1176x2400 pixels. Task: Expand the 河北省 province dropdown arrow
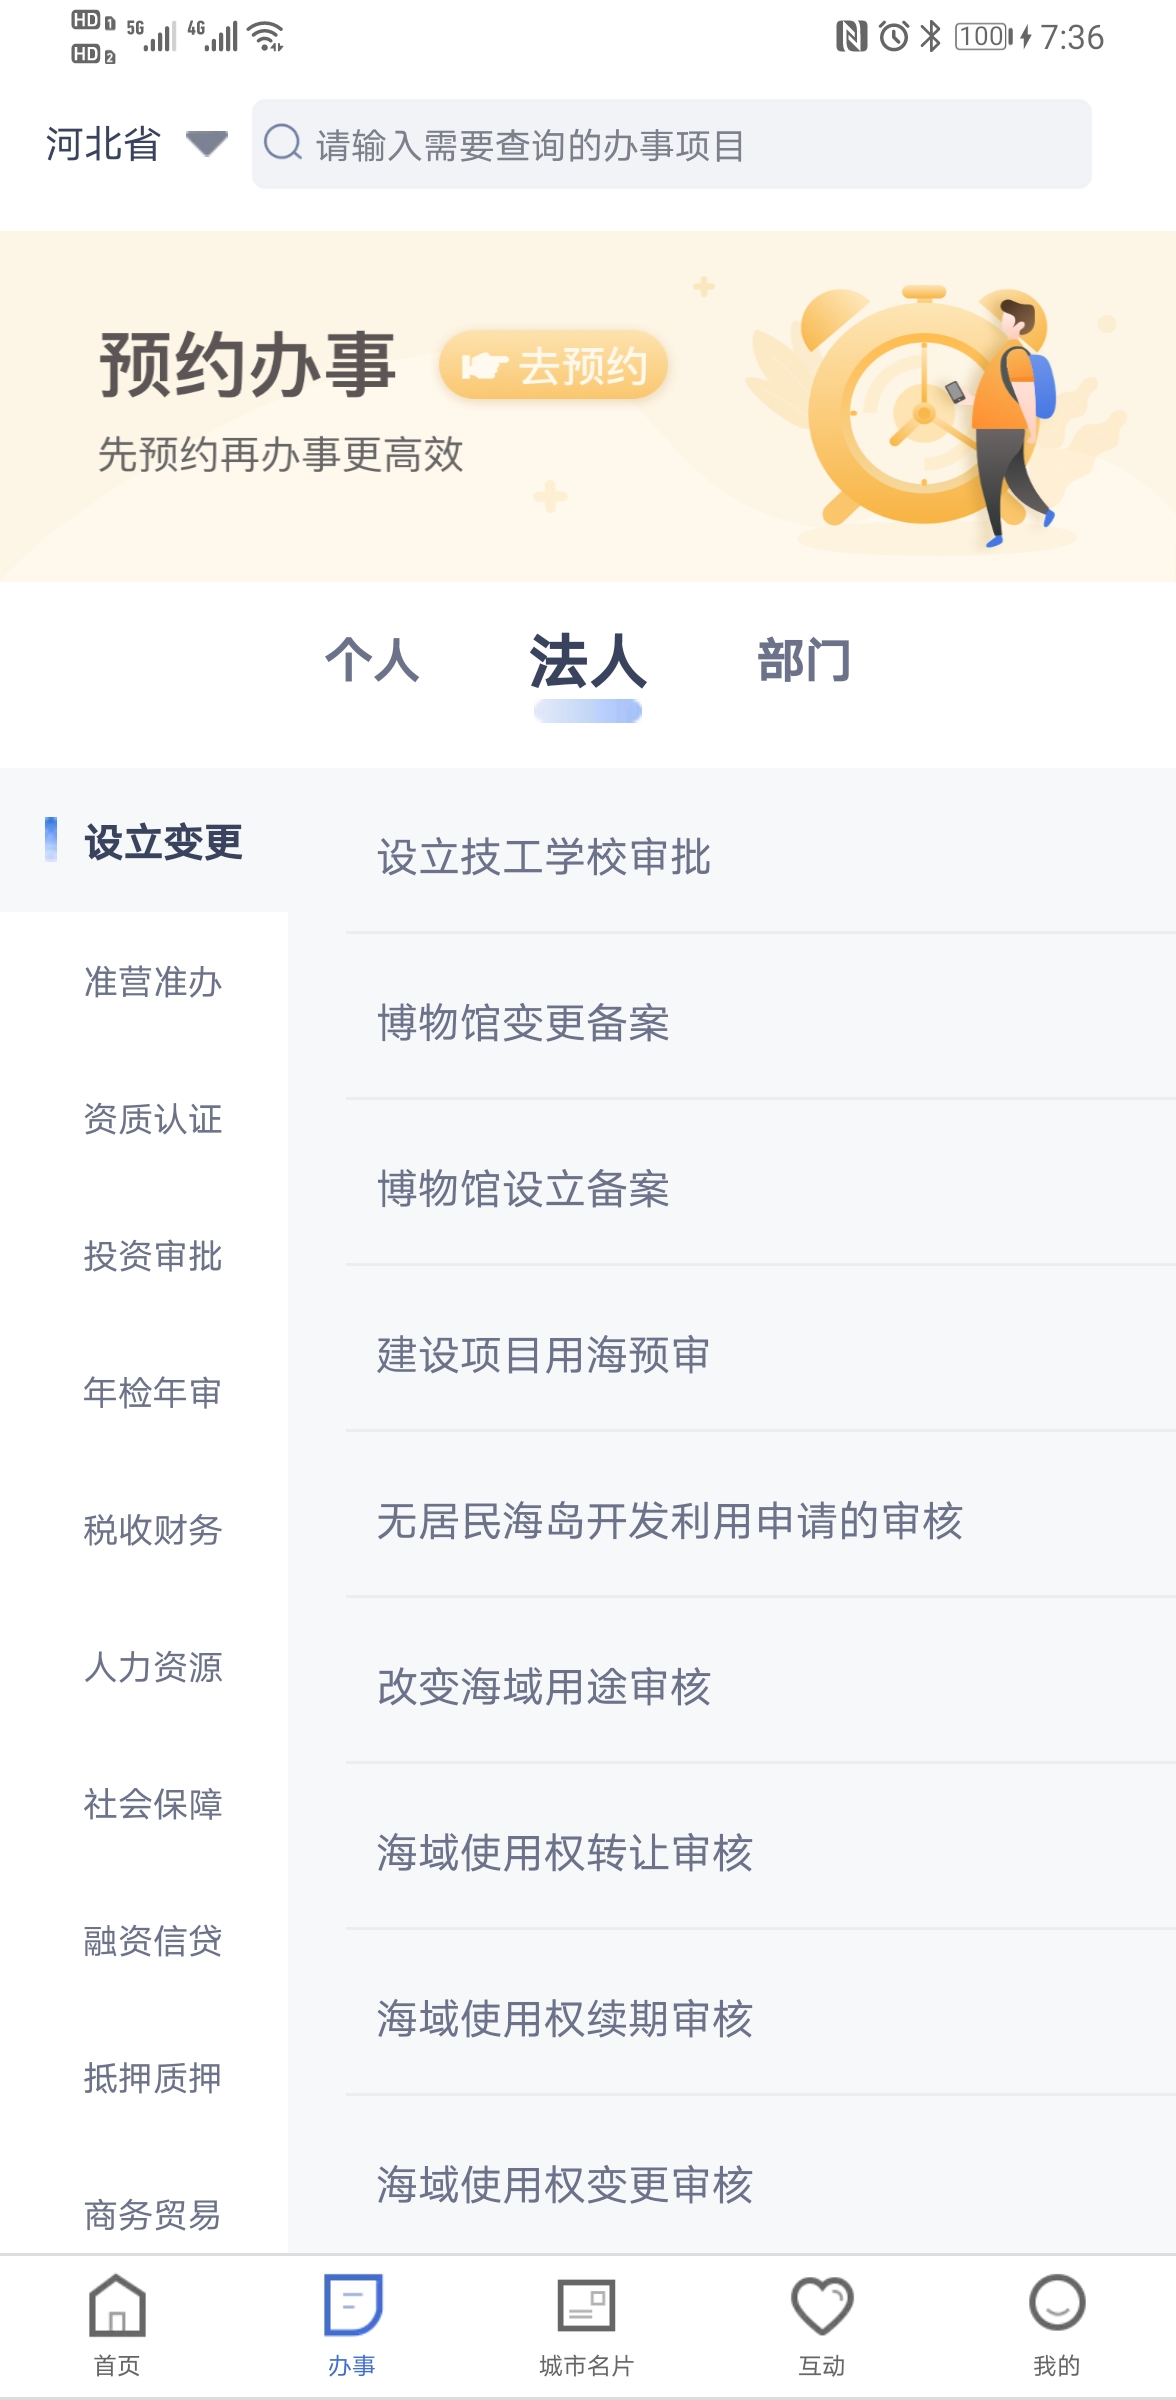(207, 144)
